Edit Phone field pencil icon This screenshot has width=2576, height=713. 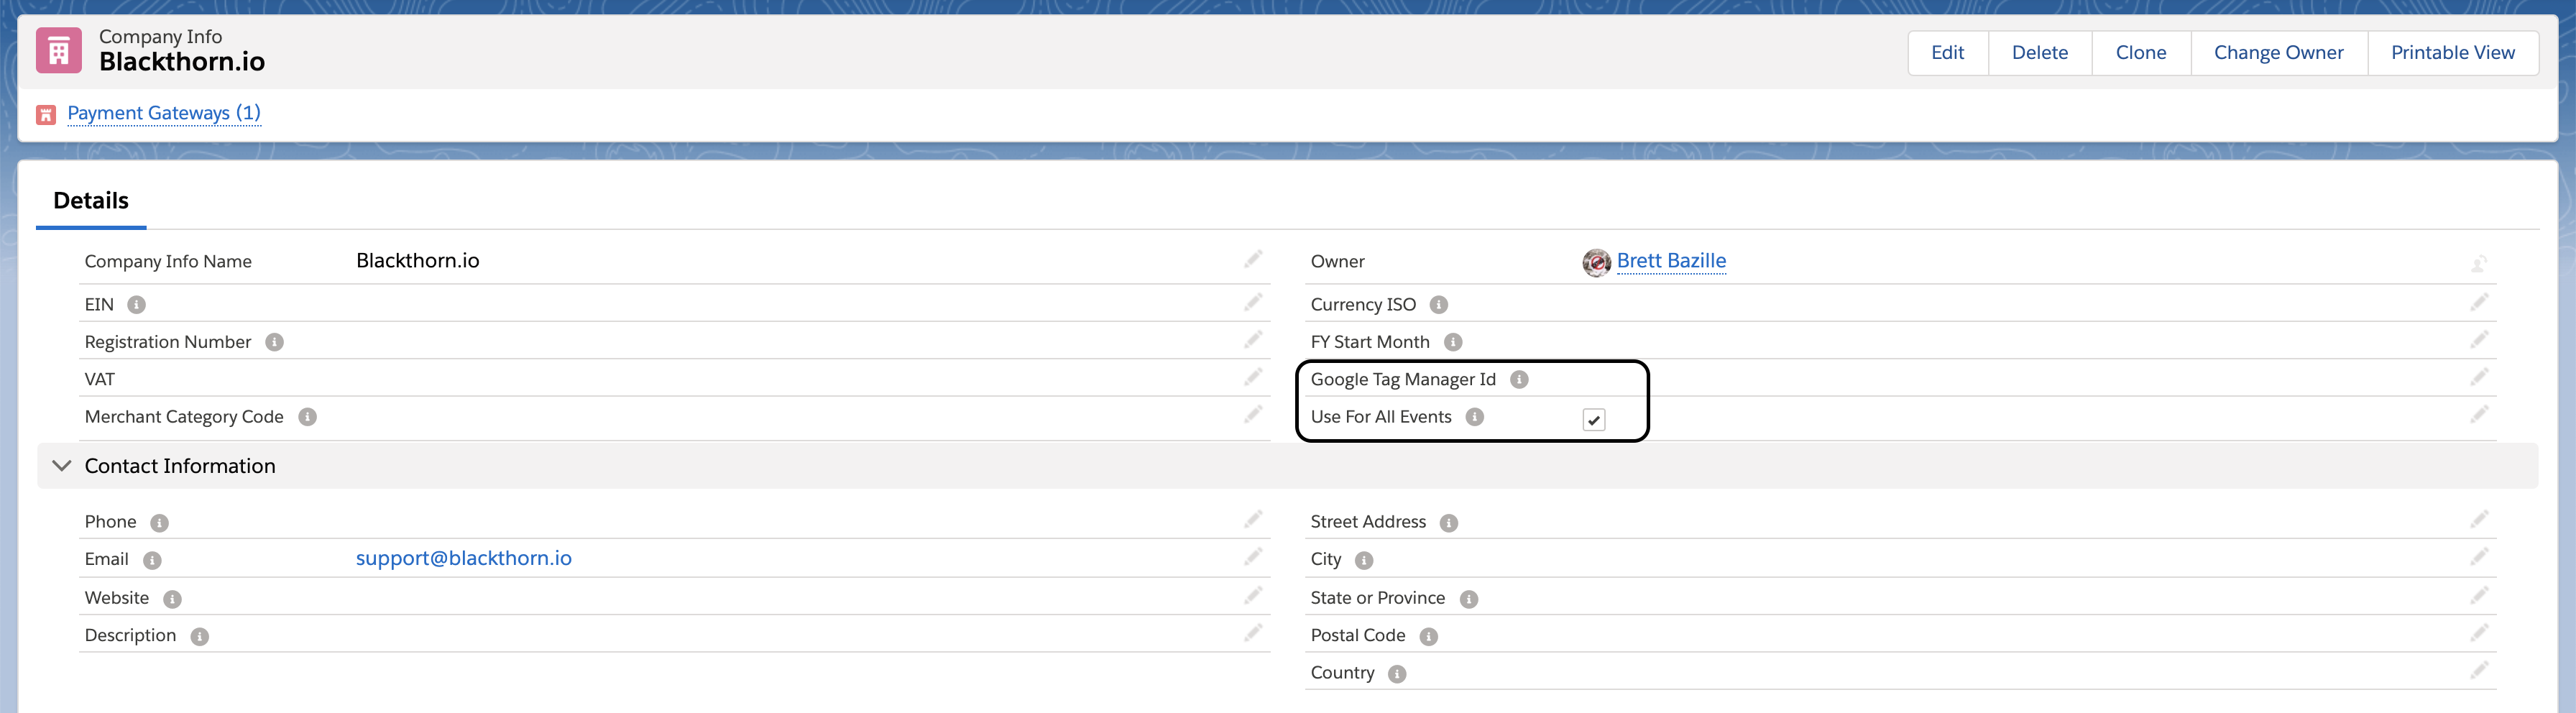coord(1253,520)
